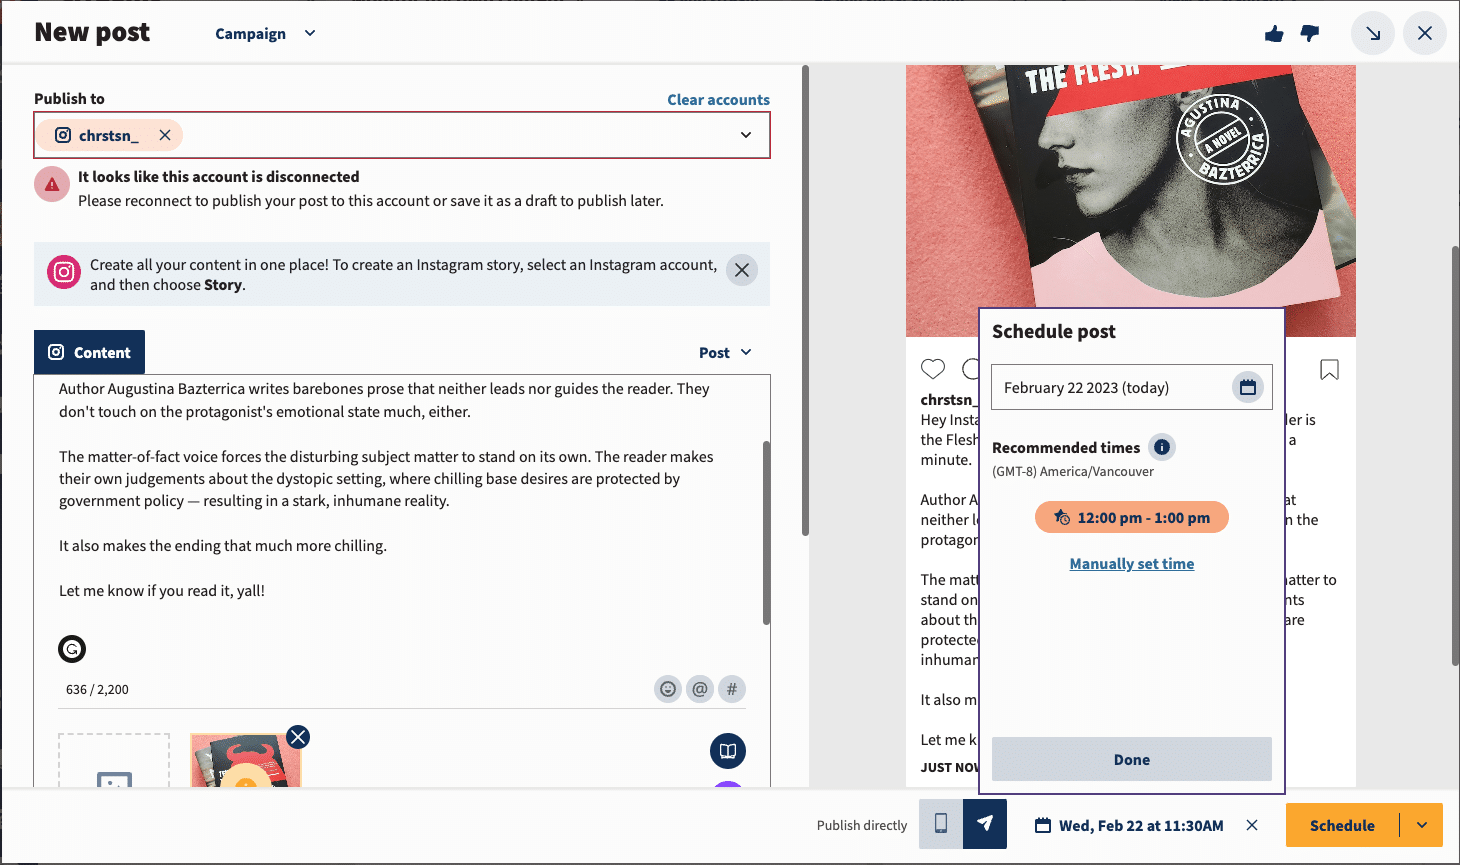The image size is (1460, 865).
Task: Select the Content tab
Action: tap(90, 352)
